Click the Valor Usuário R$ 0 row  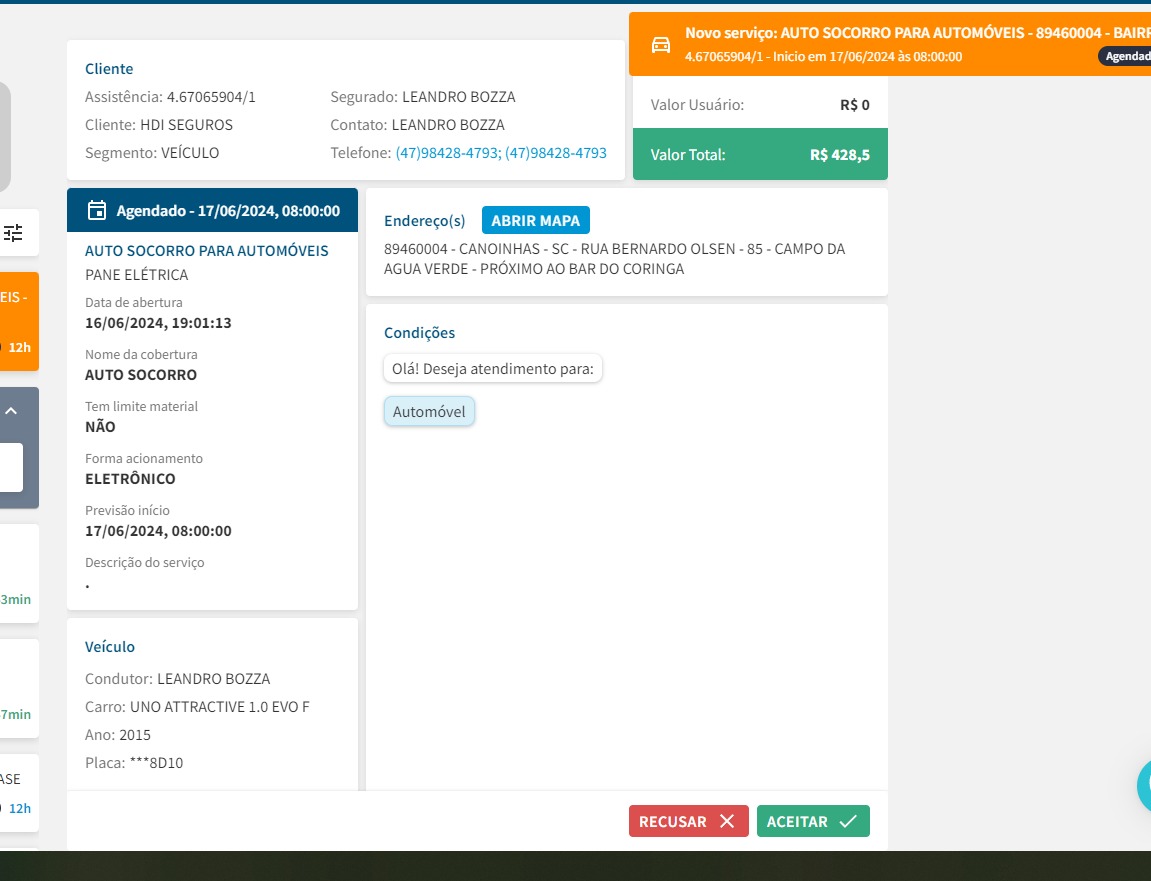[760, 104]
